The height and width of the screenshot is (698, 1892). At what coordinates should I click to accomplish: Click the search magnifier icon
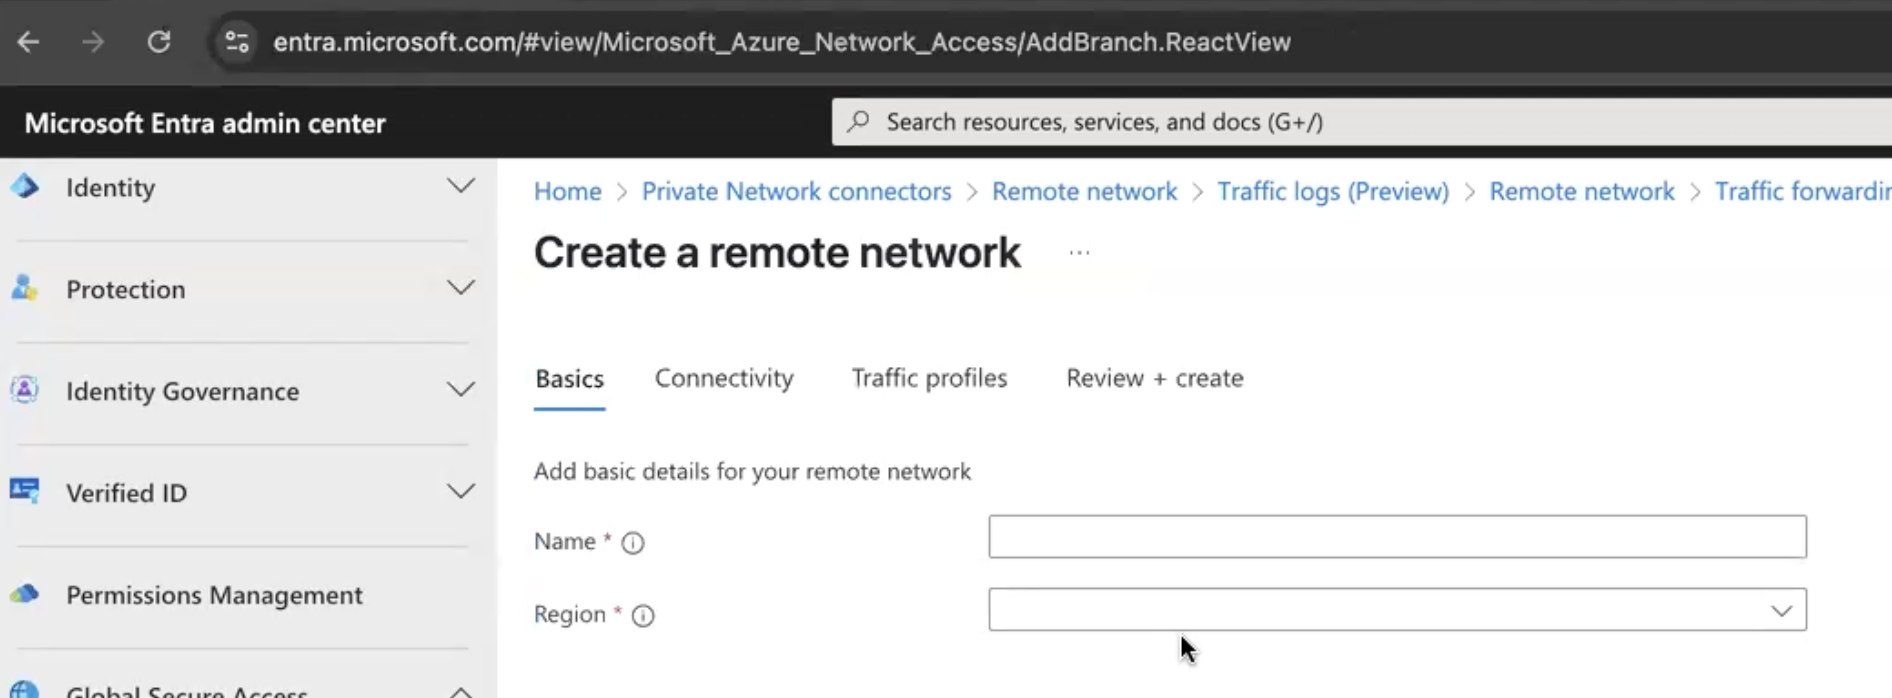tap(858, 122)
